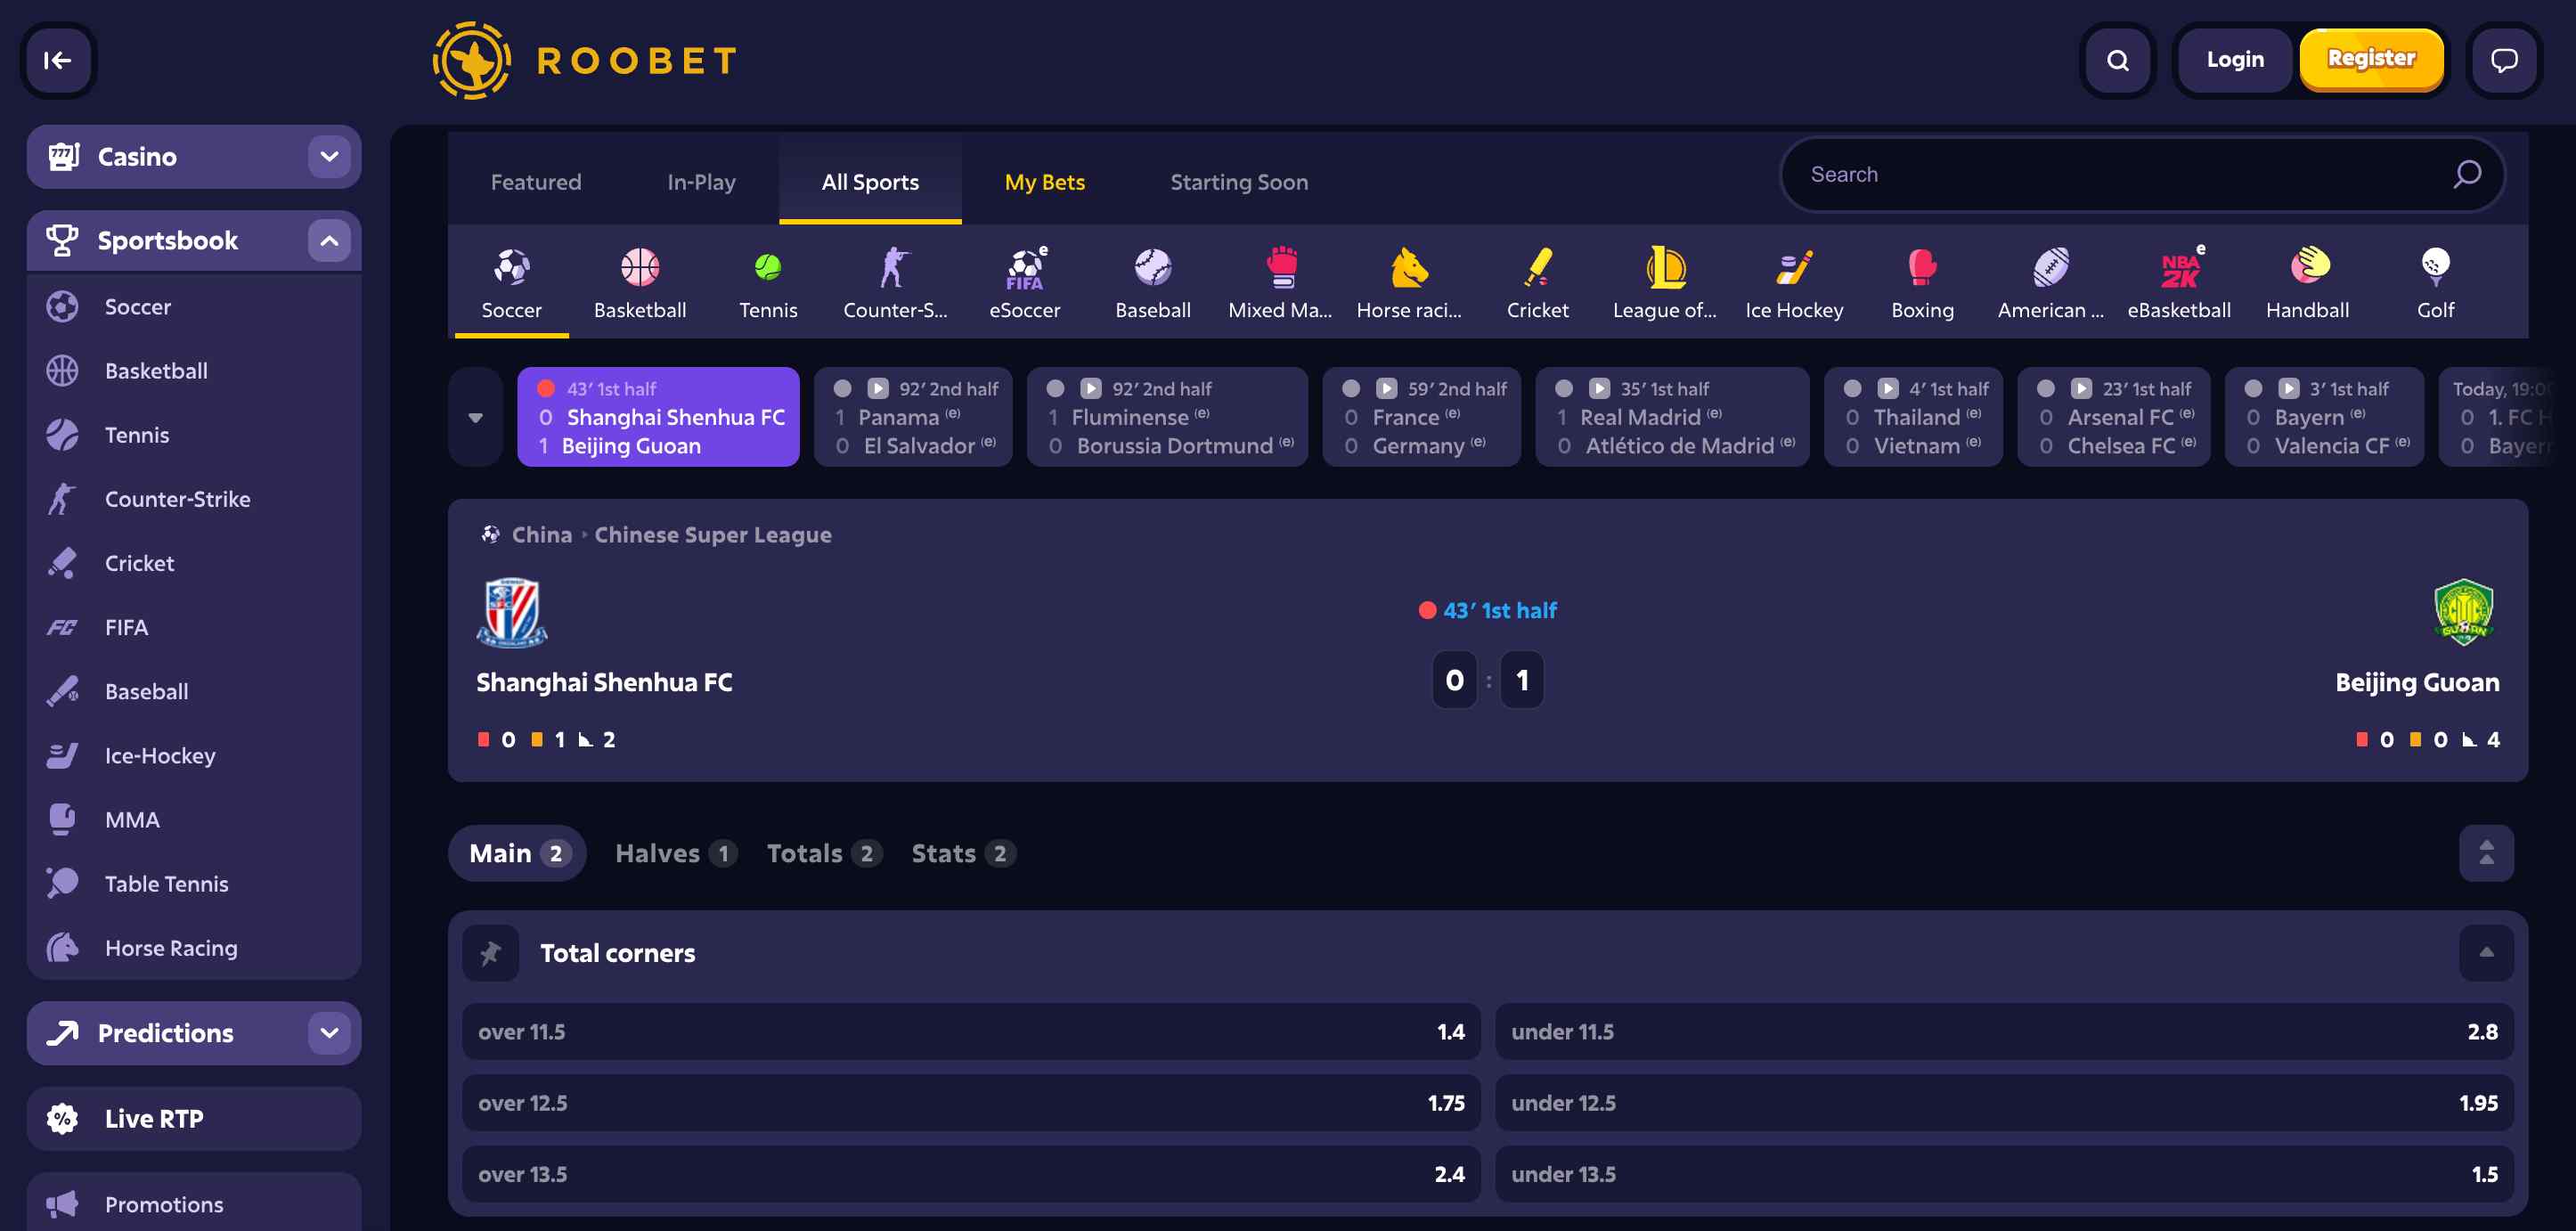
Task: Expand the Casino section
Action: pyautogui.click(x=329, y=157)
